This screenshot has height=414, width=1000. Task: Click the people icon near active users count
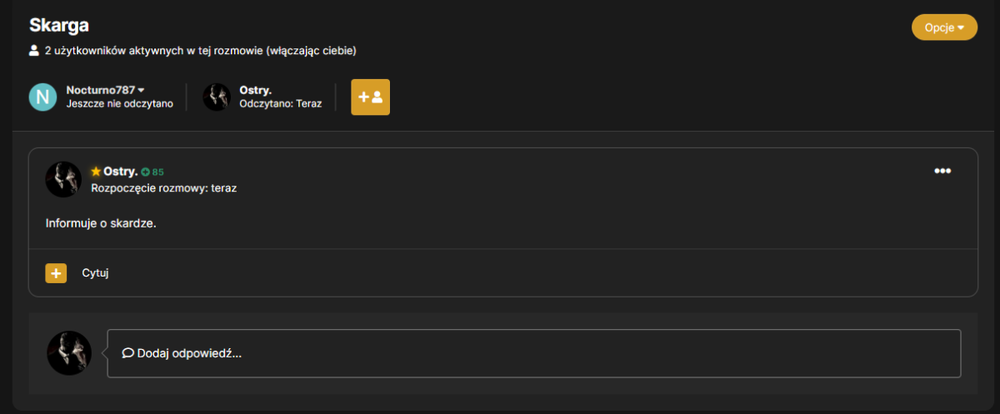point(34,50)
